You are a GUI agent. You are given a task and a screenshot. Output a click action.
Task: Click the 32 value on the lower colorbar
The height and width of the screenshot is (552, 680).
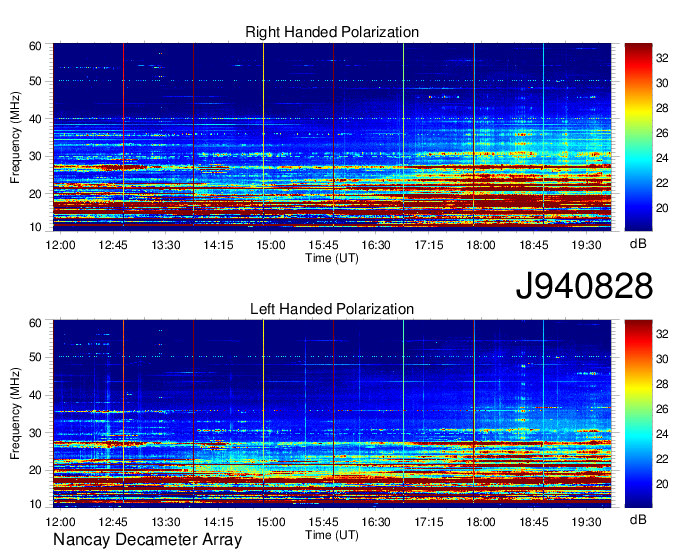tap(662, 334)
